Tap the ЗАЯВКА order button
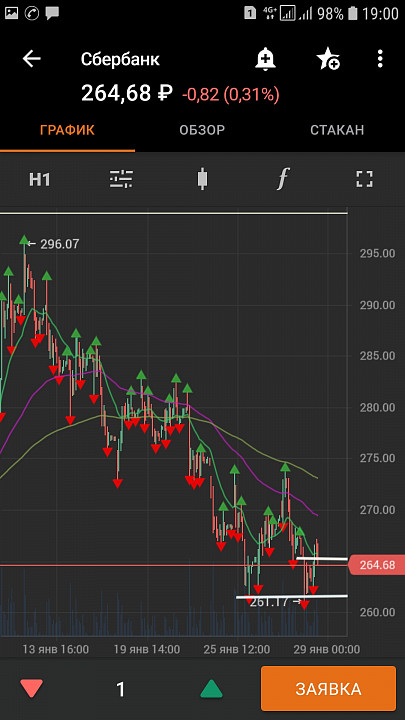The height and width of the screenshot is (720, 405). 328,689
